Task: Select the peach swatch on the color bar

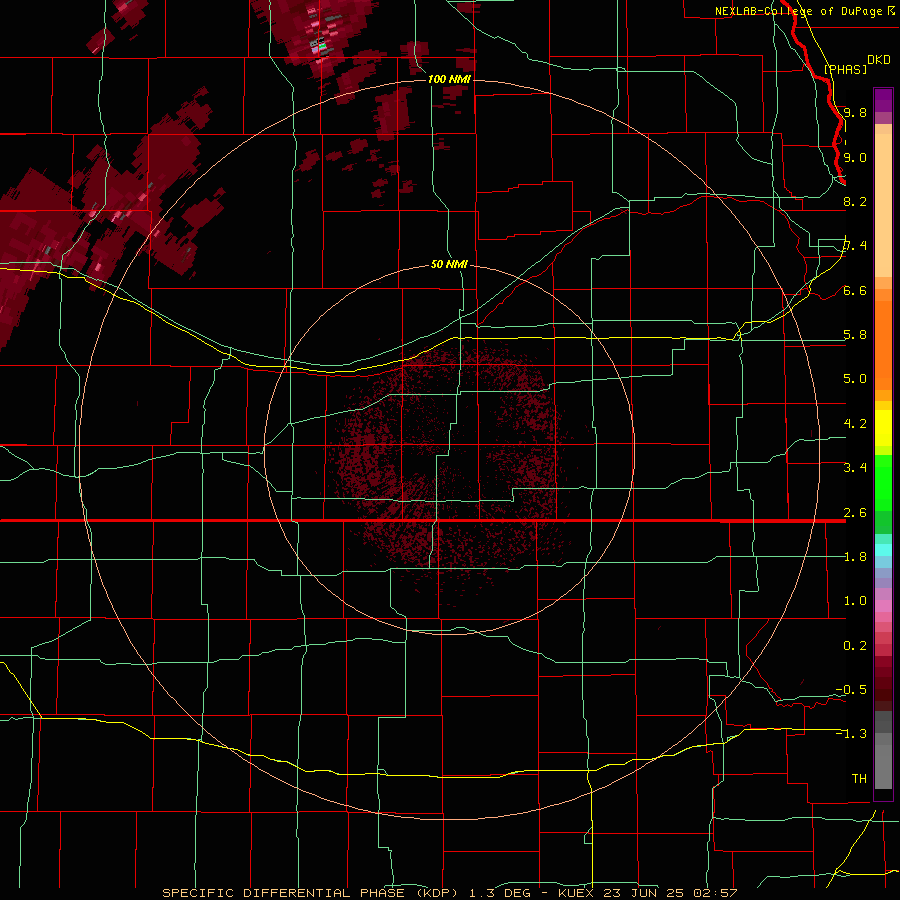Action: click(x=883, y=205)
